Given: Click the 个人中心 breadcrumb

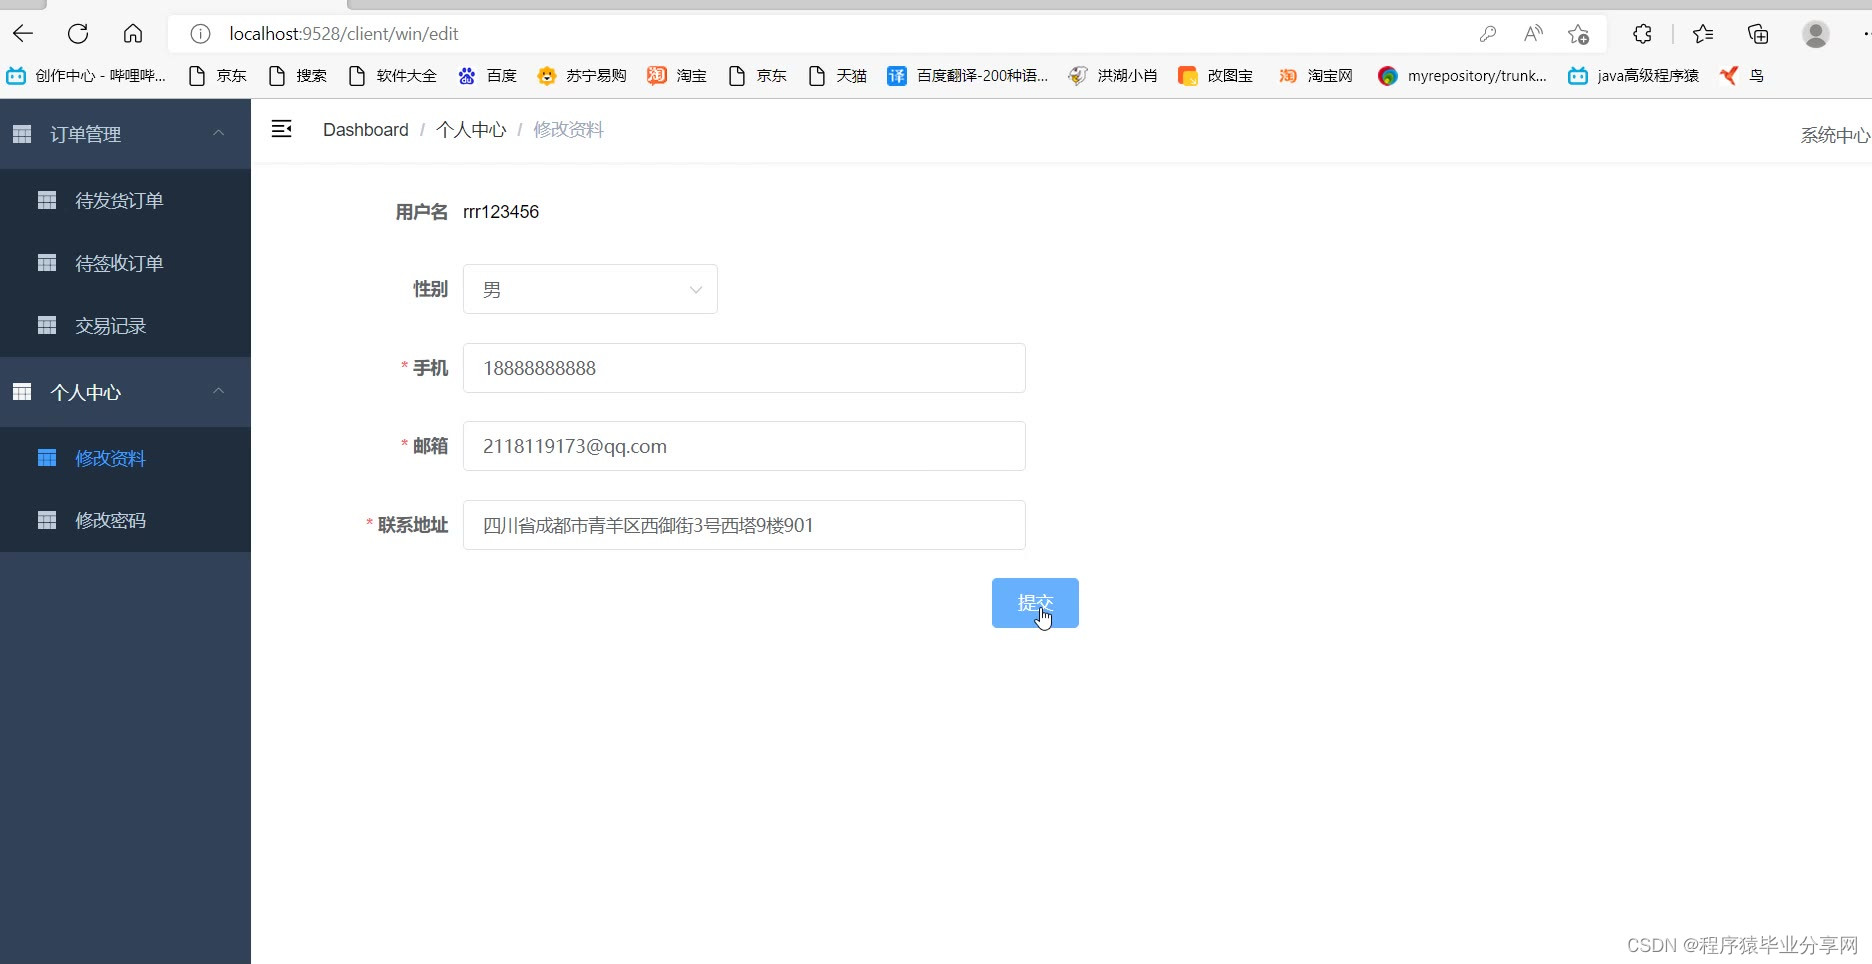Looking at the screenshot, I should tap(471, 130).
